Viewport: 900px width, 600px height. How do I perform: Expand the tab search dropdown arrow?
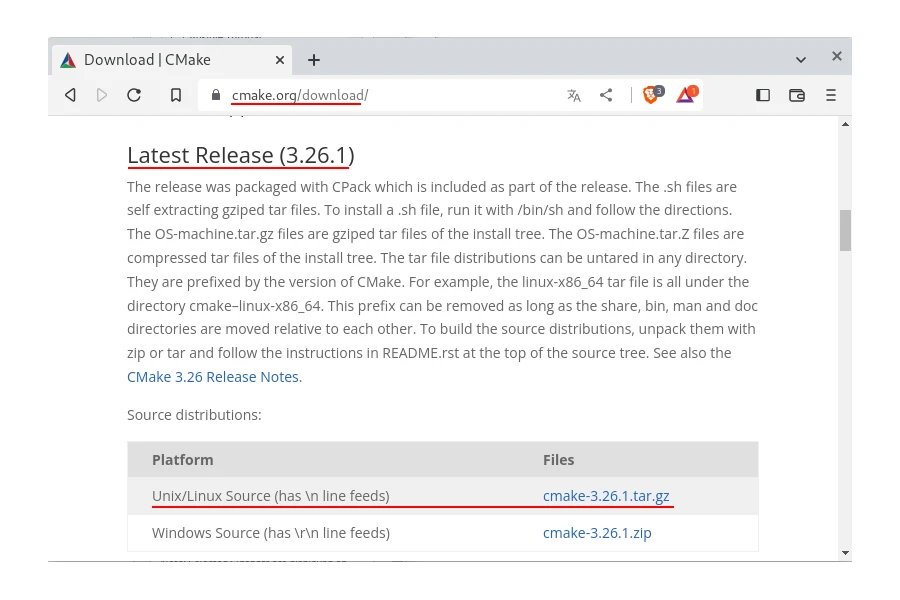pos(801,60)
